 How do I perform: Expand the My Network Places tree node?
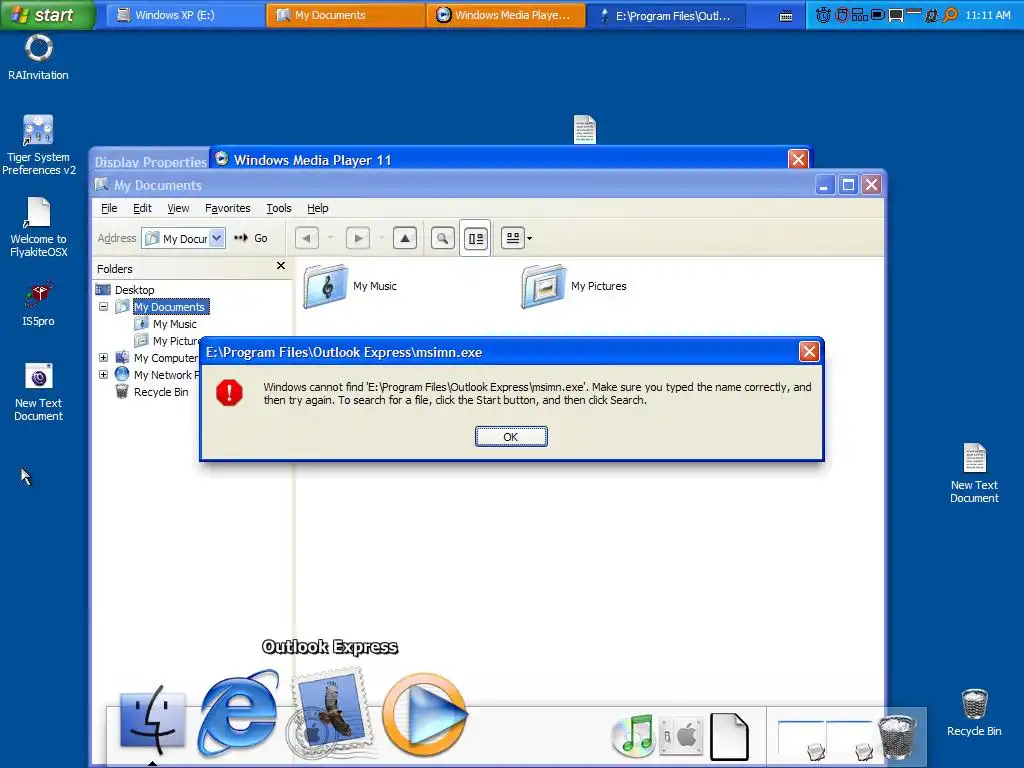click(103, 375)
